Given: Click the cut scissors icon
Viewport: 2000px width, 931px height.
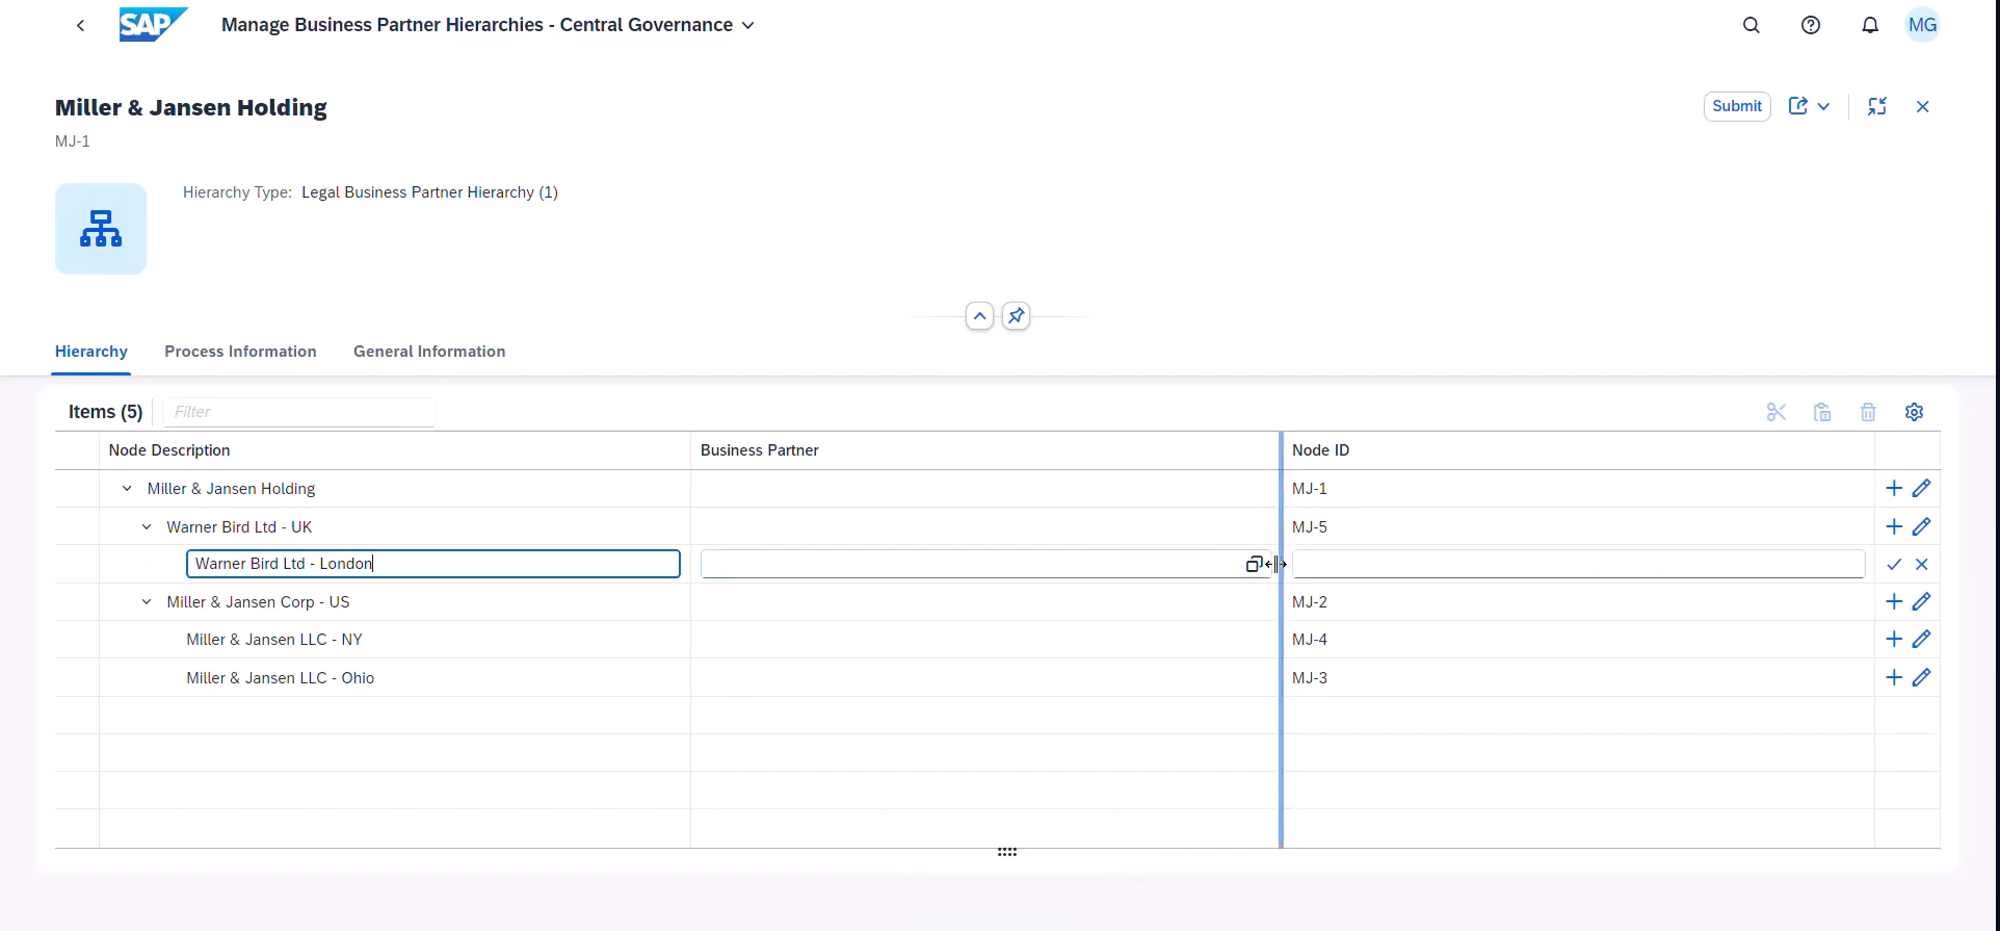Looking at the screenshot, I should pyautogui.click(x=1776, y=412).
